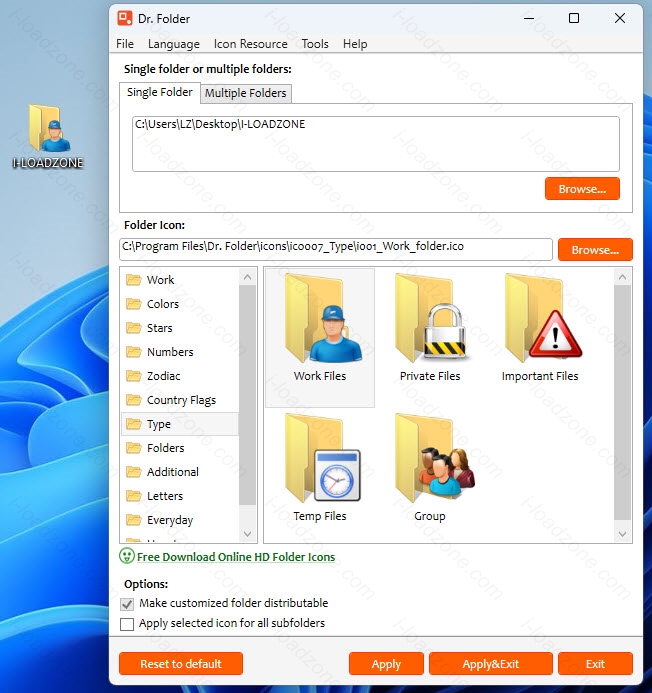Click the icon preview pane scrollbar thumb
Viewport: 652px width, 693px height.
pos(622,402)
